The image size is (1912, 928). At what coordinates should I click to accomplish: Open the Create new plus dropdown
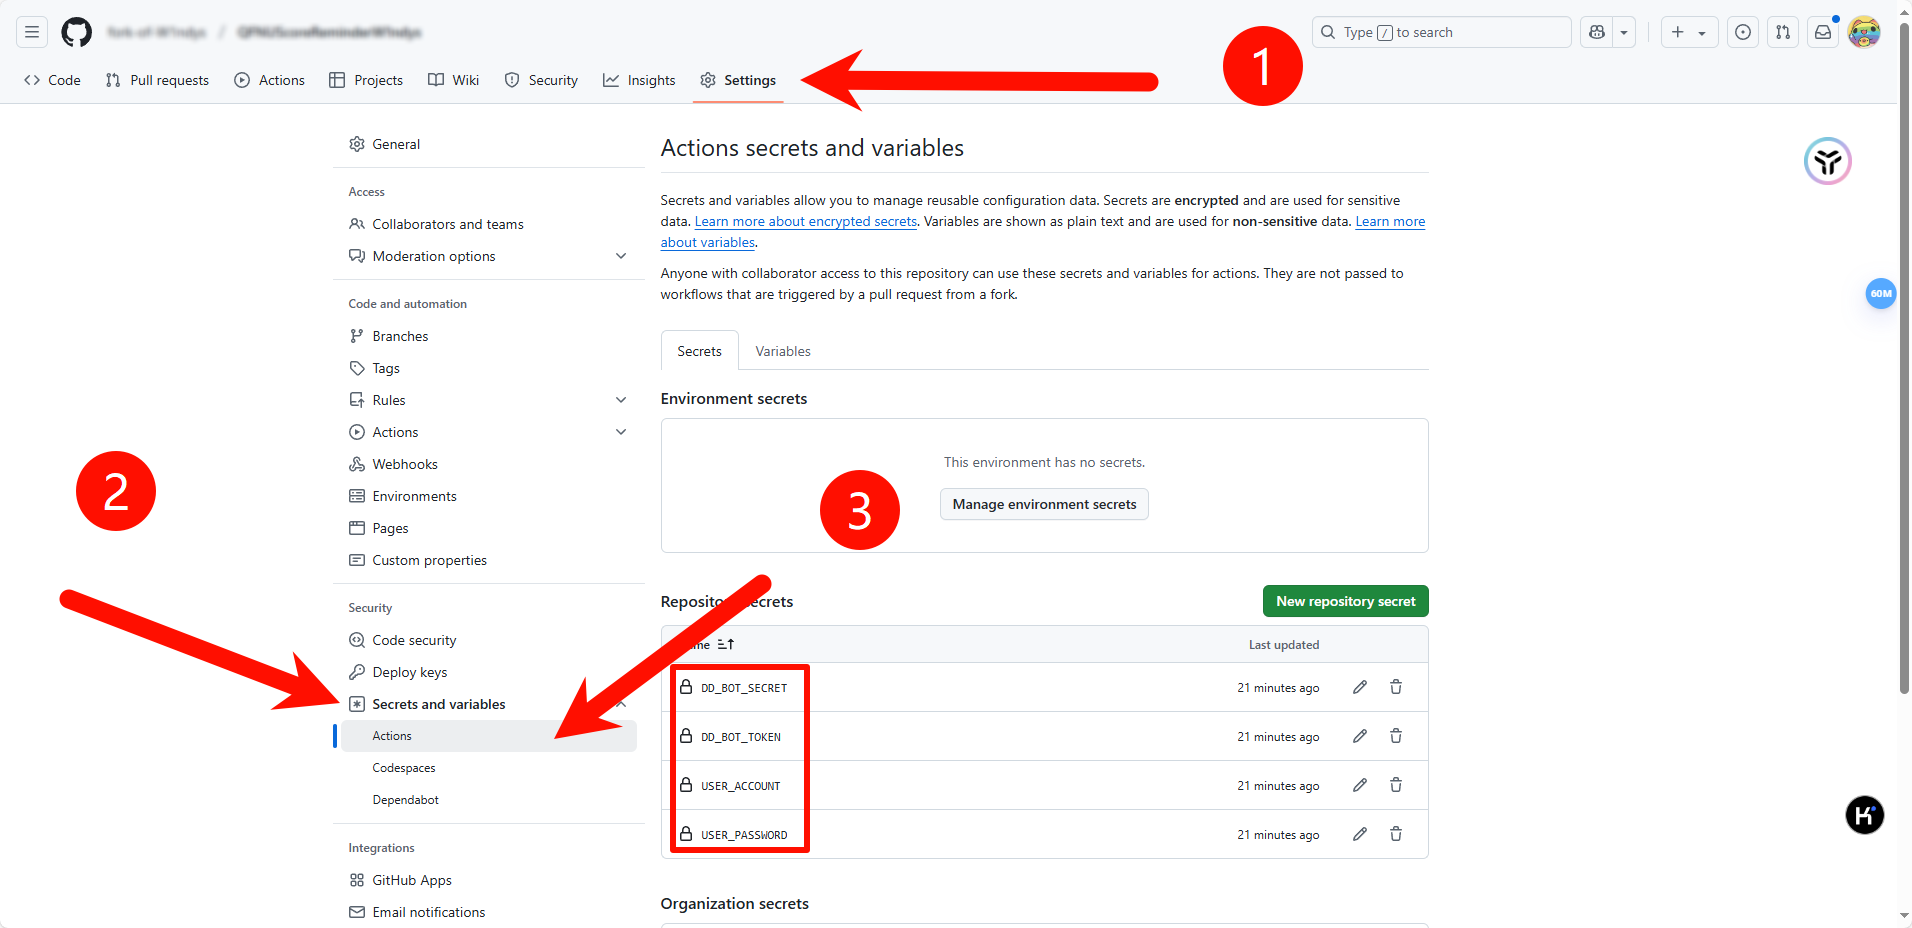point(1688,32)
